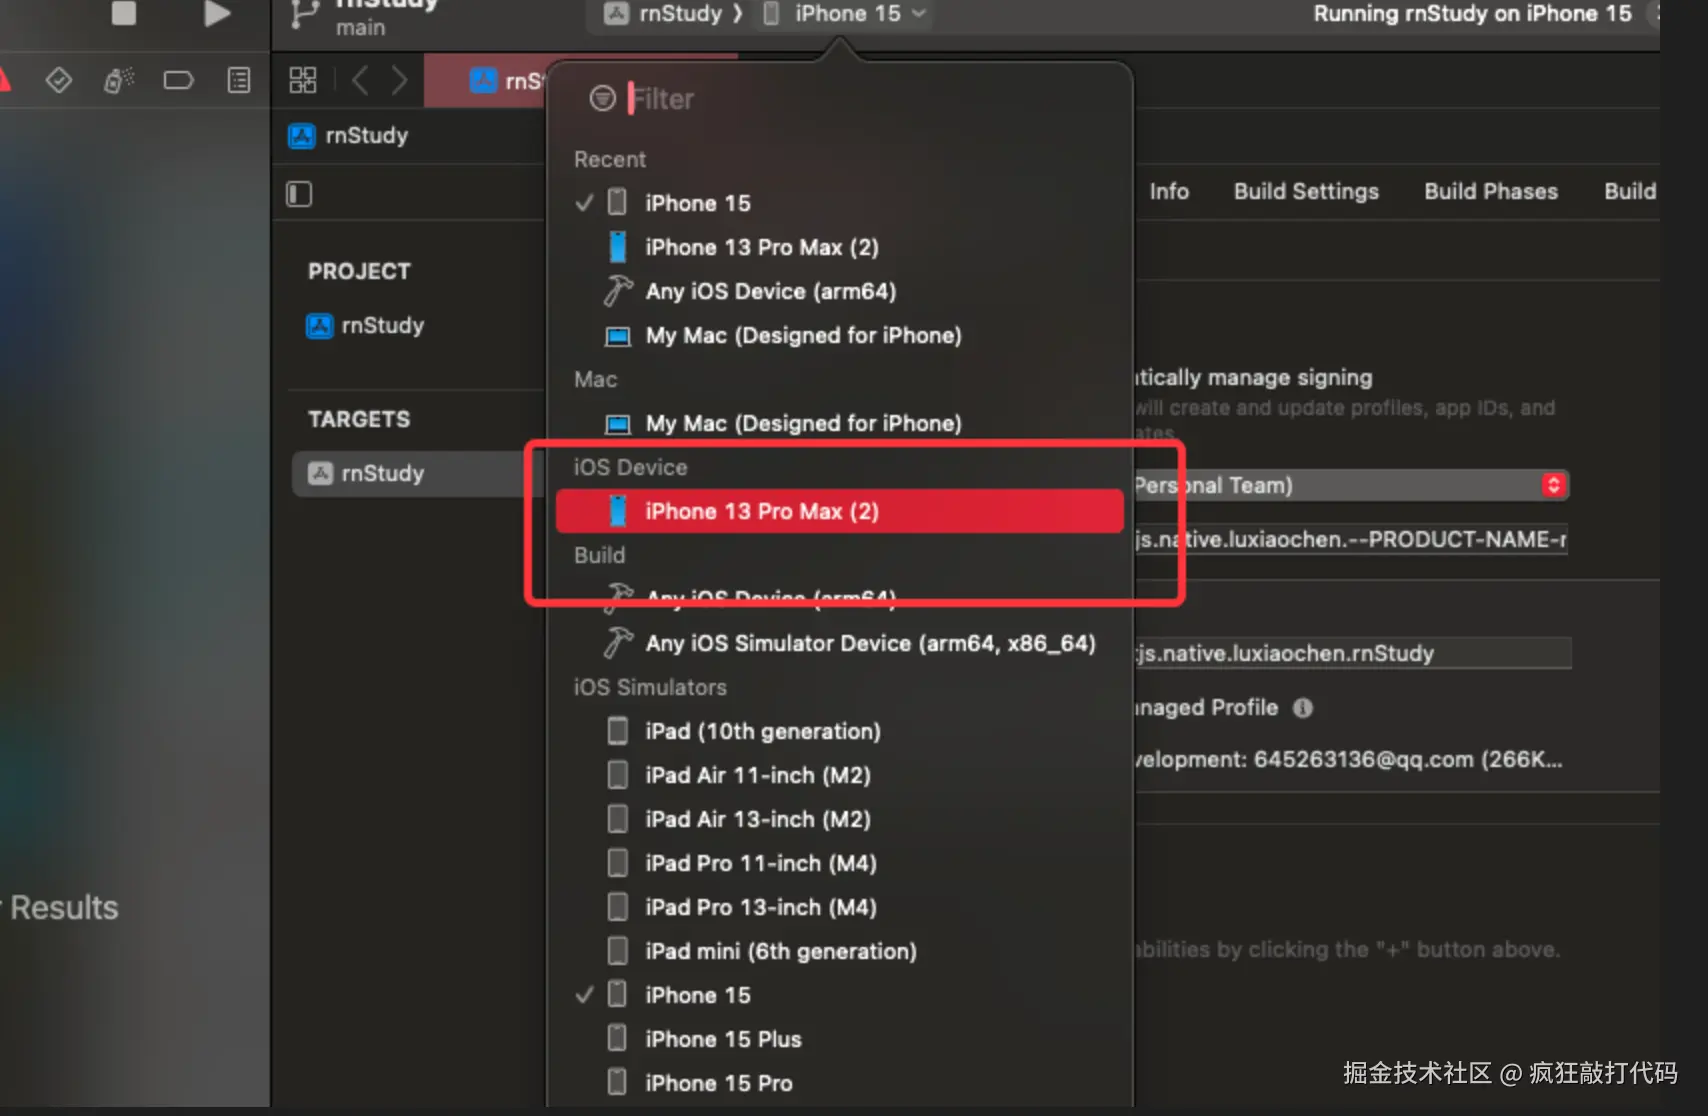Image resolution: width=1708 pixels, height=1116 pixels.
Task: Open the report navigator icon
Action: (x=239, y=80)
